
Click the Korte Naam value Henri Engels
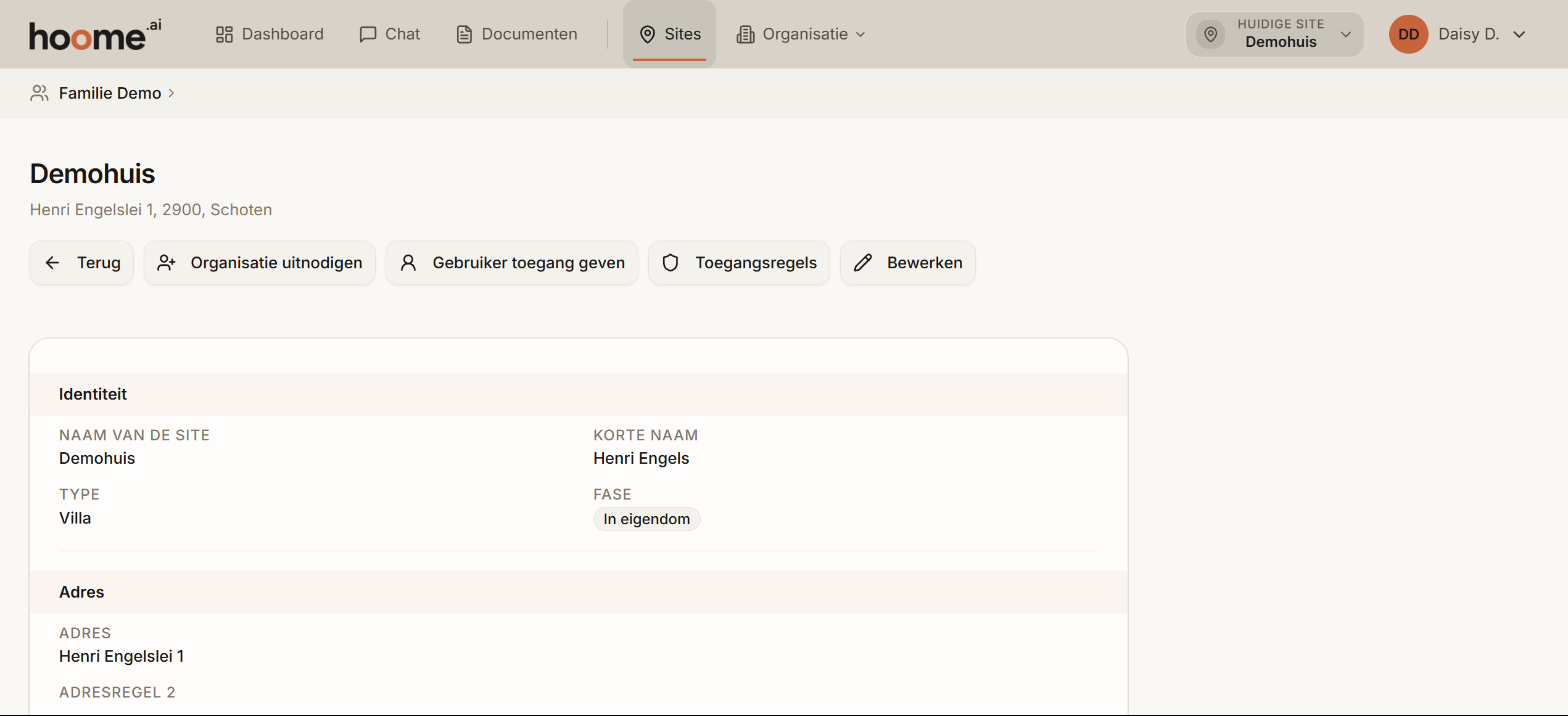pyautogui.click(x=641, y=459)
